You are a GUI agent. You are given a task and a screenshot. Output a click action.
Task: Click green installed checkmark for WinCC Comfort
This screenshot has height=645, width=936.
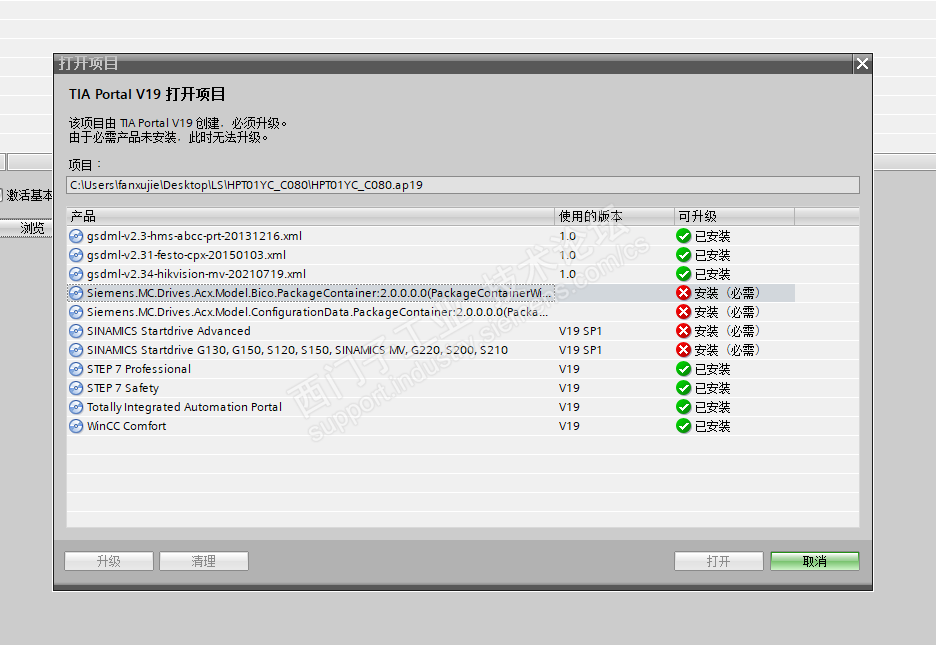point(683,426)
